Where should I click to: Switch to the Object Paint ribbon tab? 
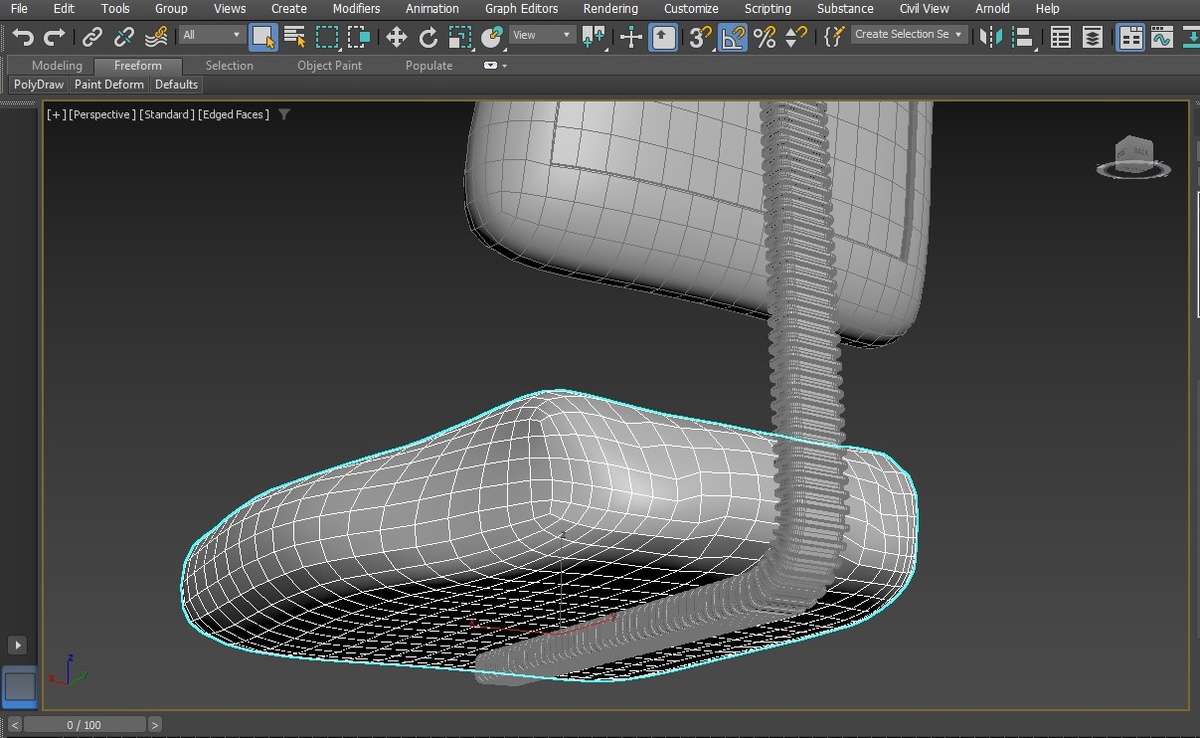(x=329, y=65)
